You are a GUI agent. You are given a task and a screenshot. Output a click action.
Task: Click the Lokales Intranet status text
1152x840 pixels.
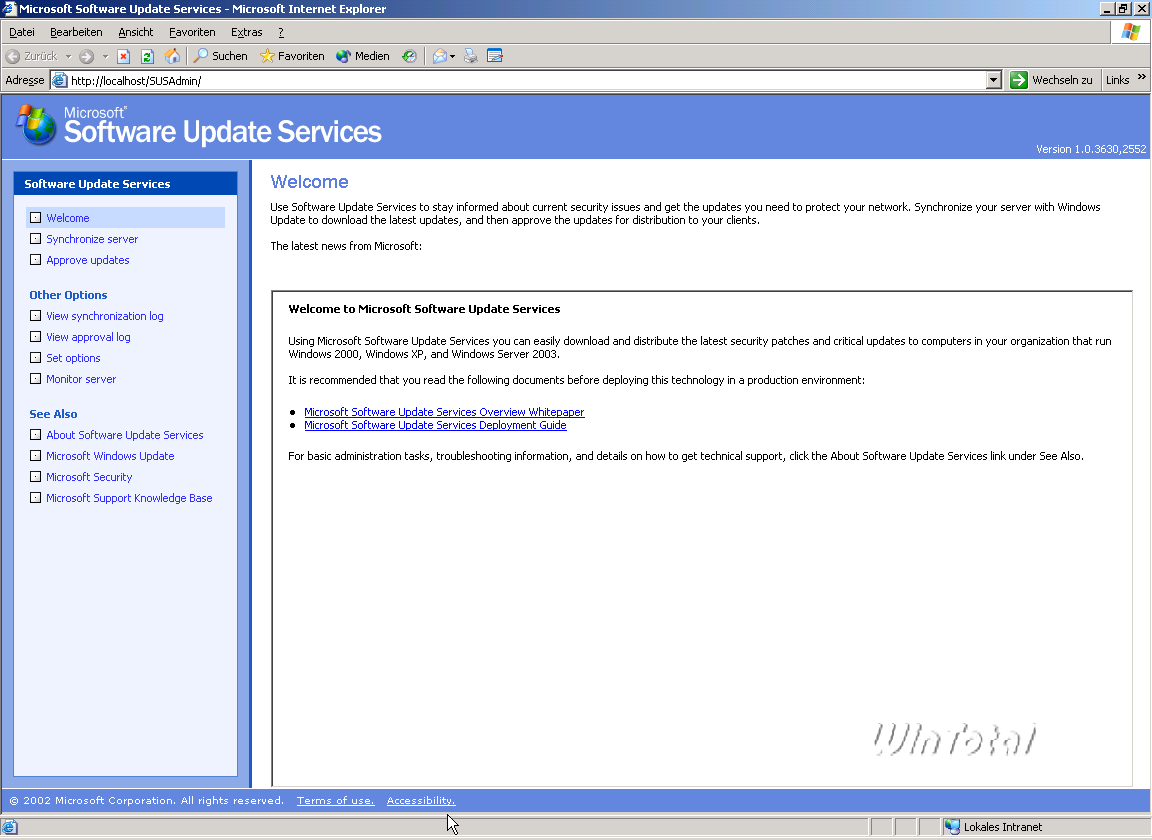(1003, 828)
